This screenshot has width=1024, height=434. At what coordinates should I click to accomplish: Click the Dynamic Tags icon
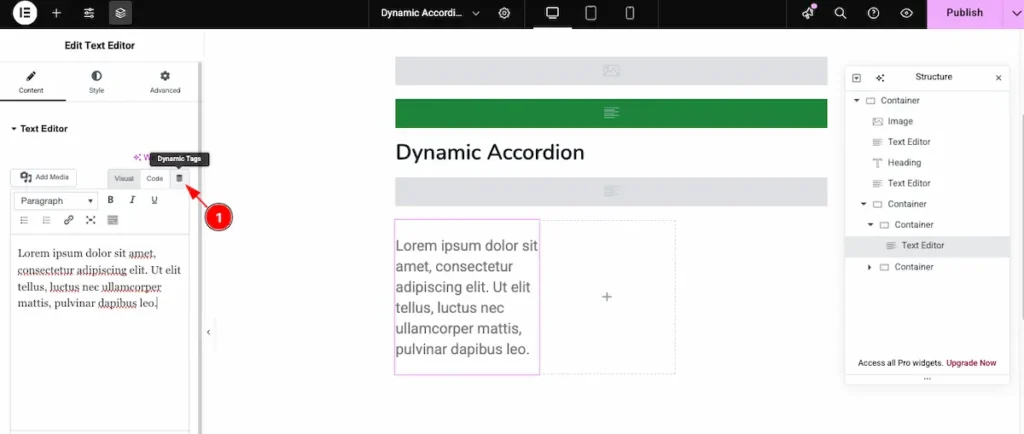180,178
